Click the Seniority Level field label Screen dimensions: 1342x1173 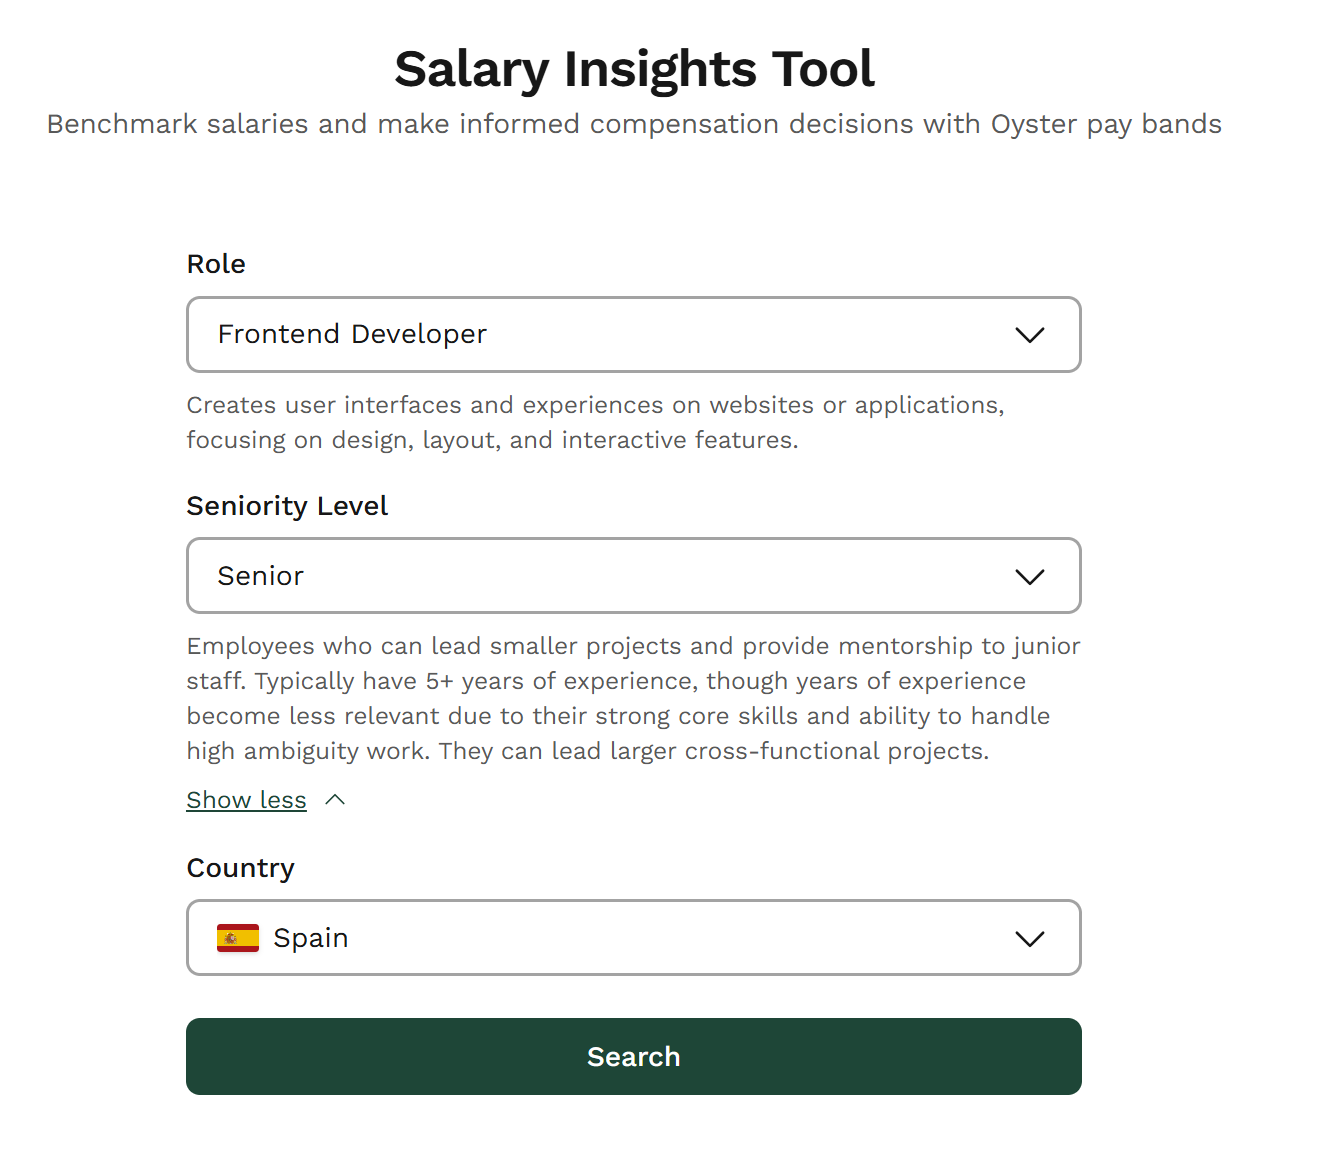pos(287,506)
